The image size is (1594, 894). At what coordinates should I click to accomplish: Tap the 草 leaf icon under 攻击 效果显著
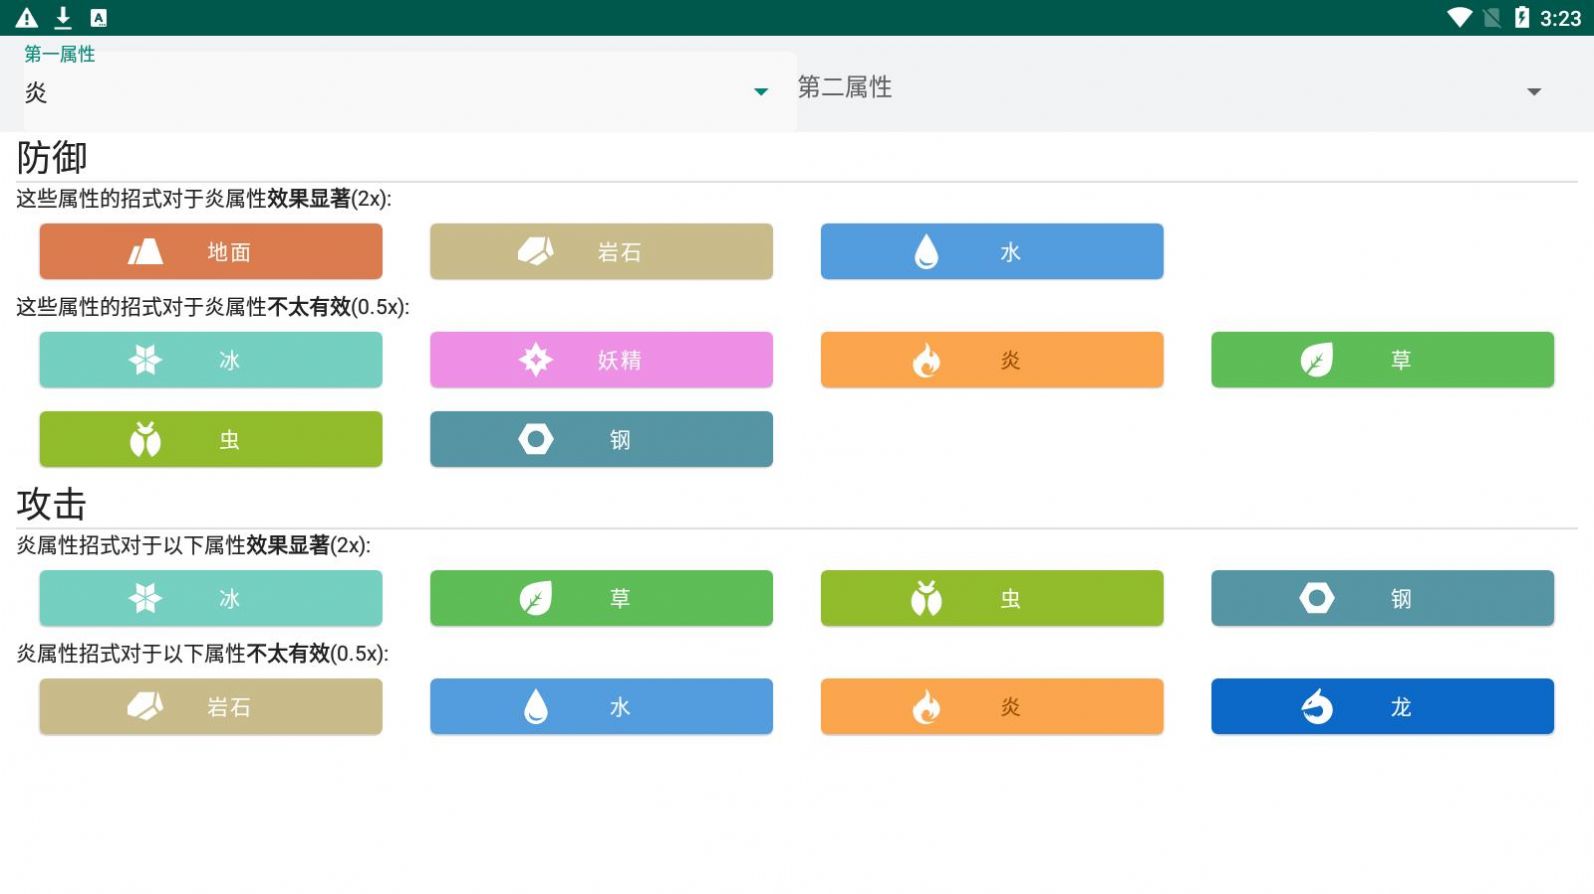pos(535,598)
